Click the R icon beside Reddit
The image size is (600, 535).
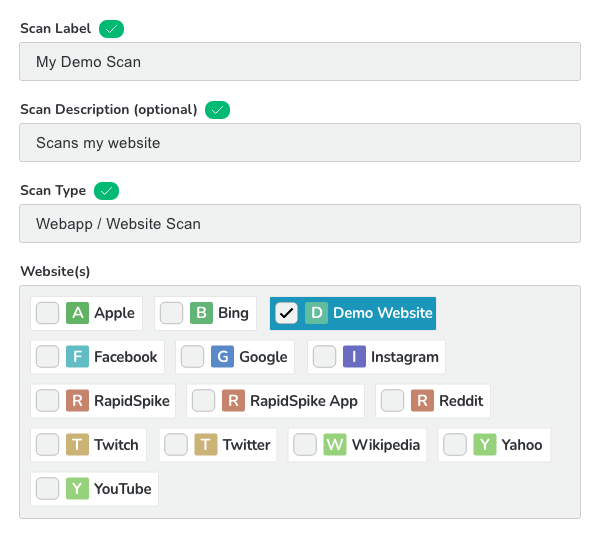click(x=422, y=400)
